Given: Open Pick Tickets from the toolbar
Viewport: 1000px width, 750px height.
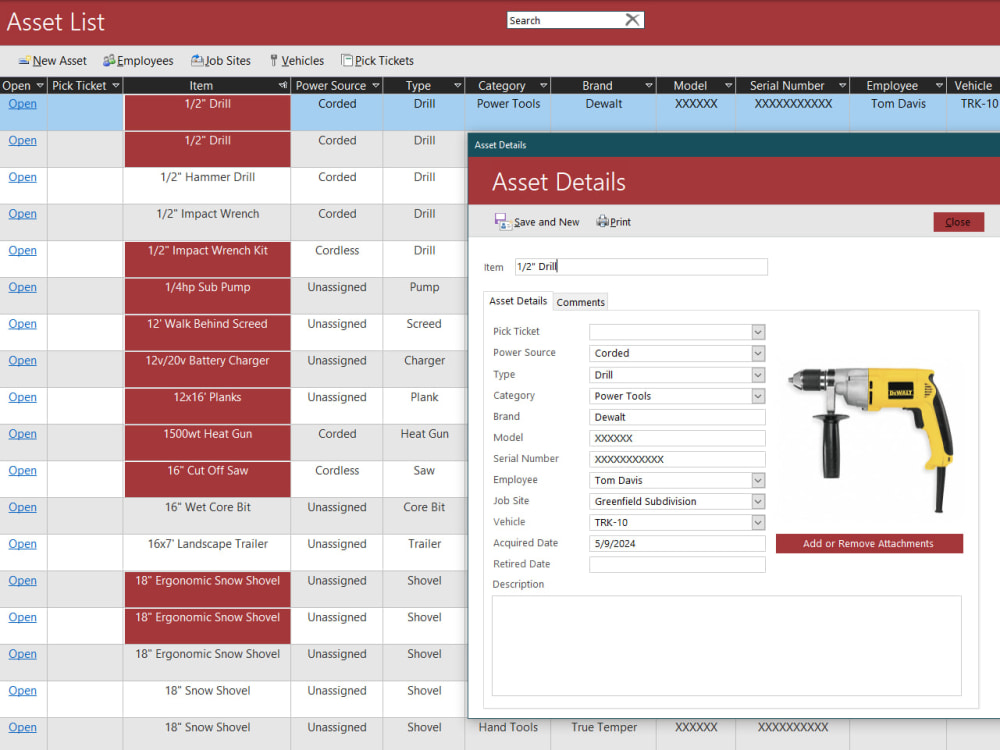Looking at the screenshot, I should [x=378, y=61].
